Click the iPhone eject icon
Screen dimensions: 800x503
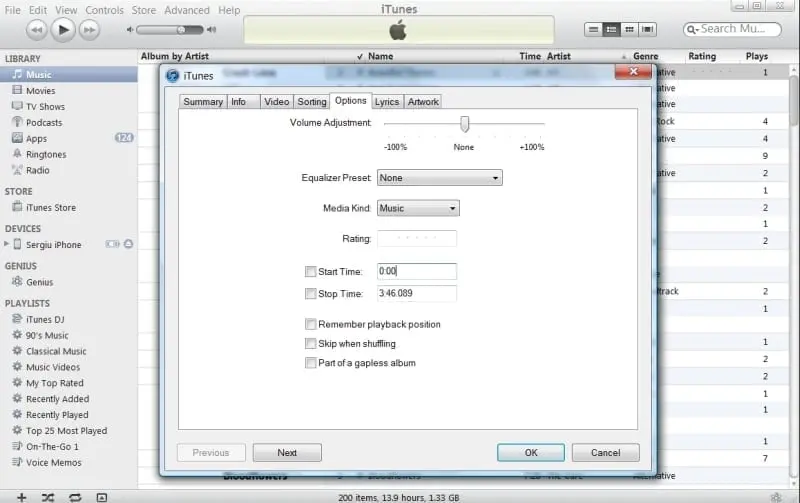pyautogui.click(x=128, y=244)
